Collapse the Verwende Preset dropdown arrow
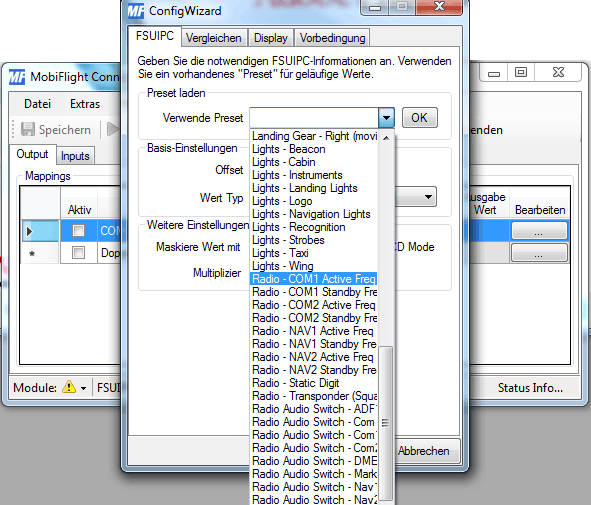Screen dimensions: 591x505 pos(386,118)
